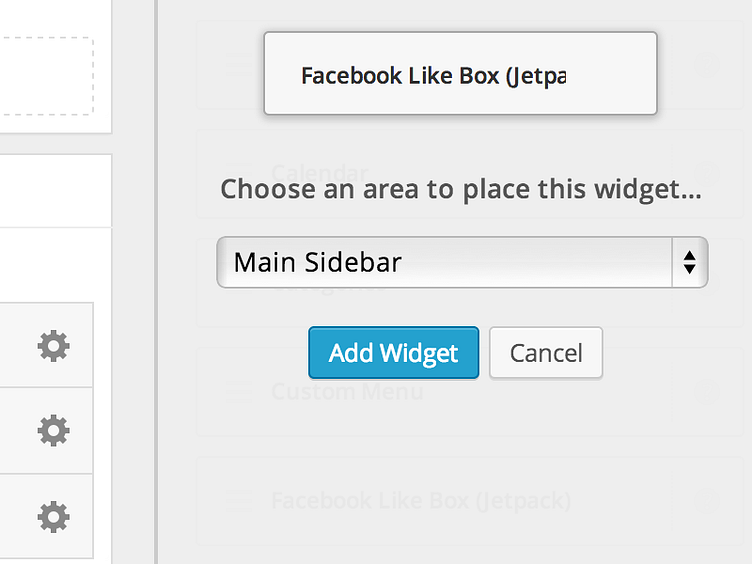The image size is (752, 564).
Task: Click the middle gear icon in left panel
Action: [x=53, y=430]
